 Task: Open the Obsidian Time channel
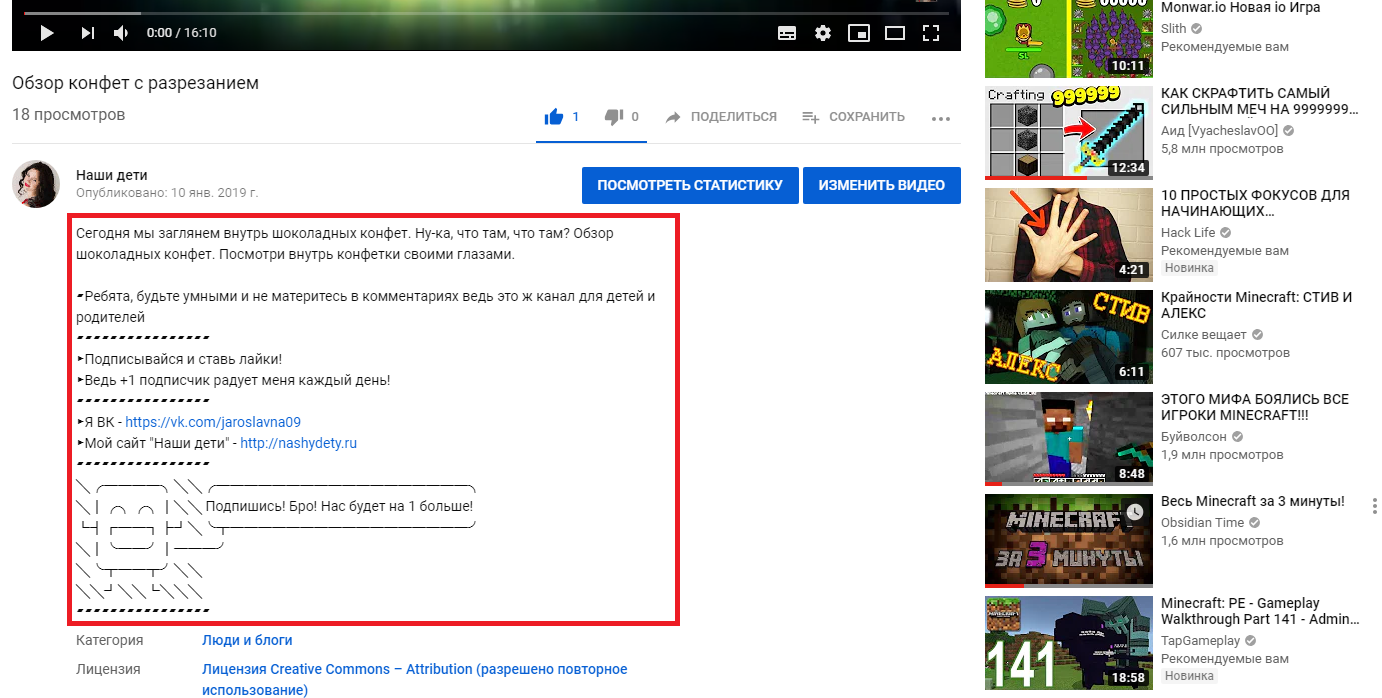click(1203, 523)
